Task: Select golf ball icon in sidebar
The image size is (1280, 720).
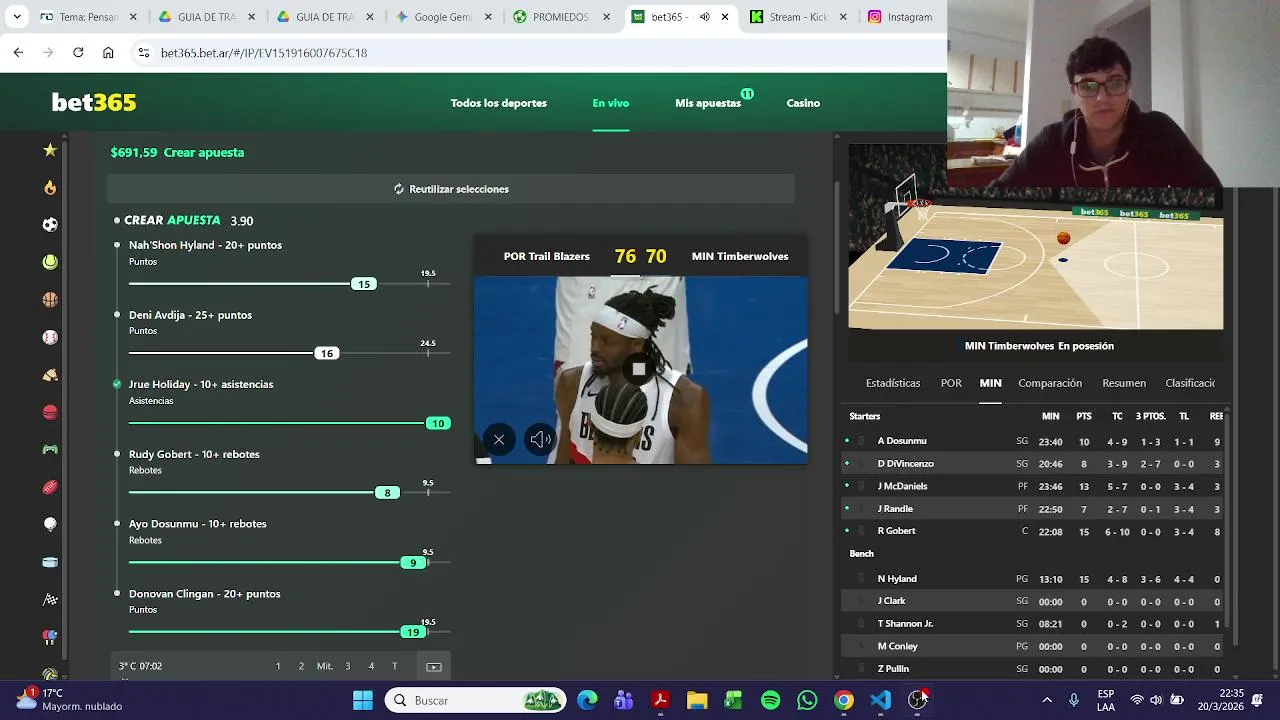Action: [x=50, y=524]
